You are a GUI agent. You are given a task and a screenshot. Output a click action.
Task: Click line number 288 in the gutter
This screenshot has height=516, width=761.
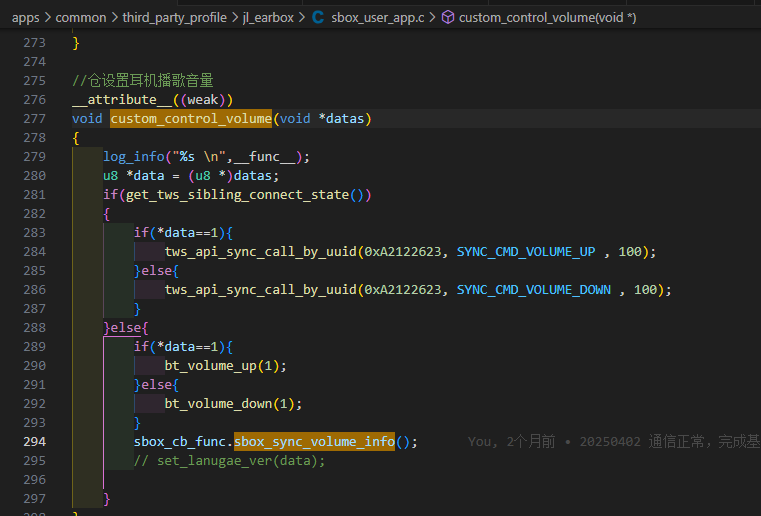[34, 328]
